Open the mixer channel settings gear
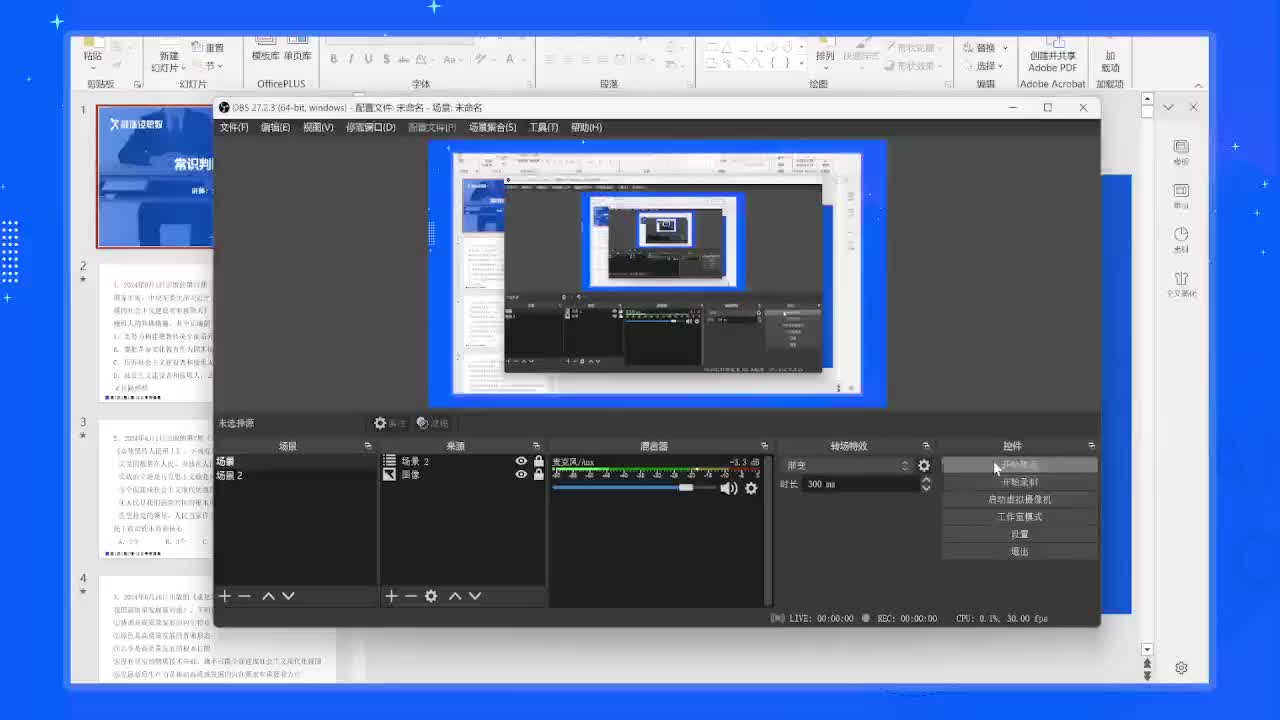 [x=751, y=488]
